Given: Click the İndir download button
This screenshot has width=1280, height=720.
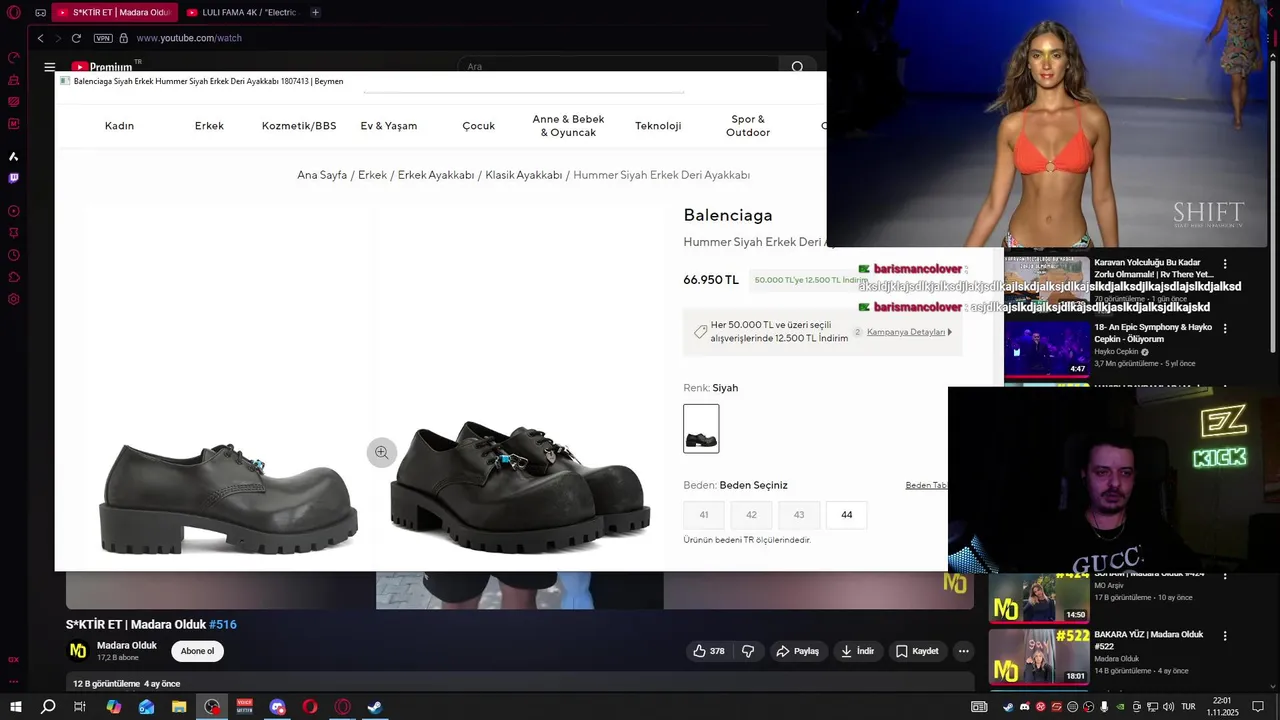Looking at the screenshot, I should click(x=857, y=651).
